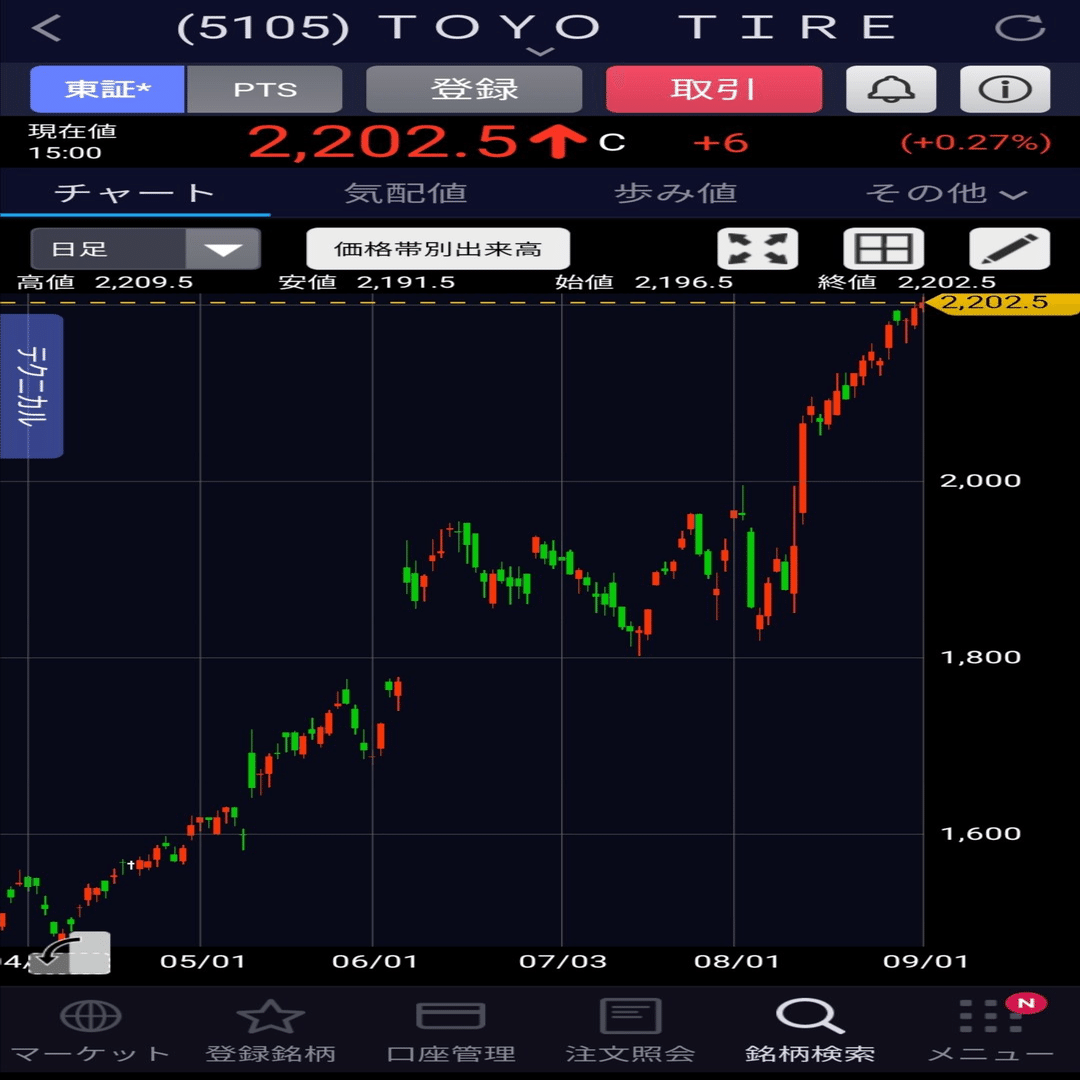Expand the stock title chevron
Screen dimensions: 1080x1080
(x=540, y=52)
